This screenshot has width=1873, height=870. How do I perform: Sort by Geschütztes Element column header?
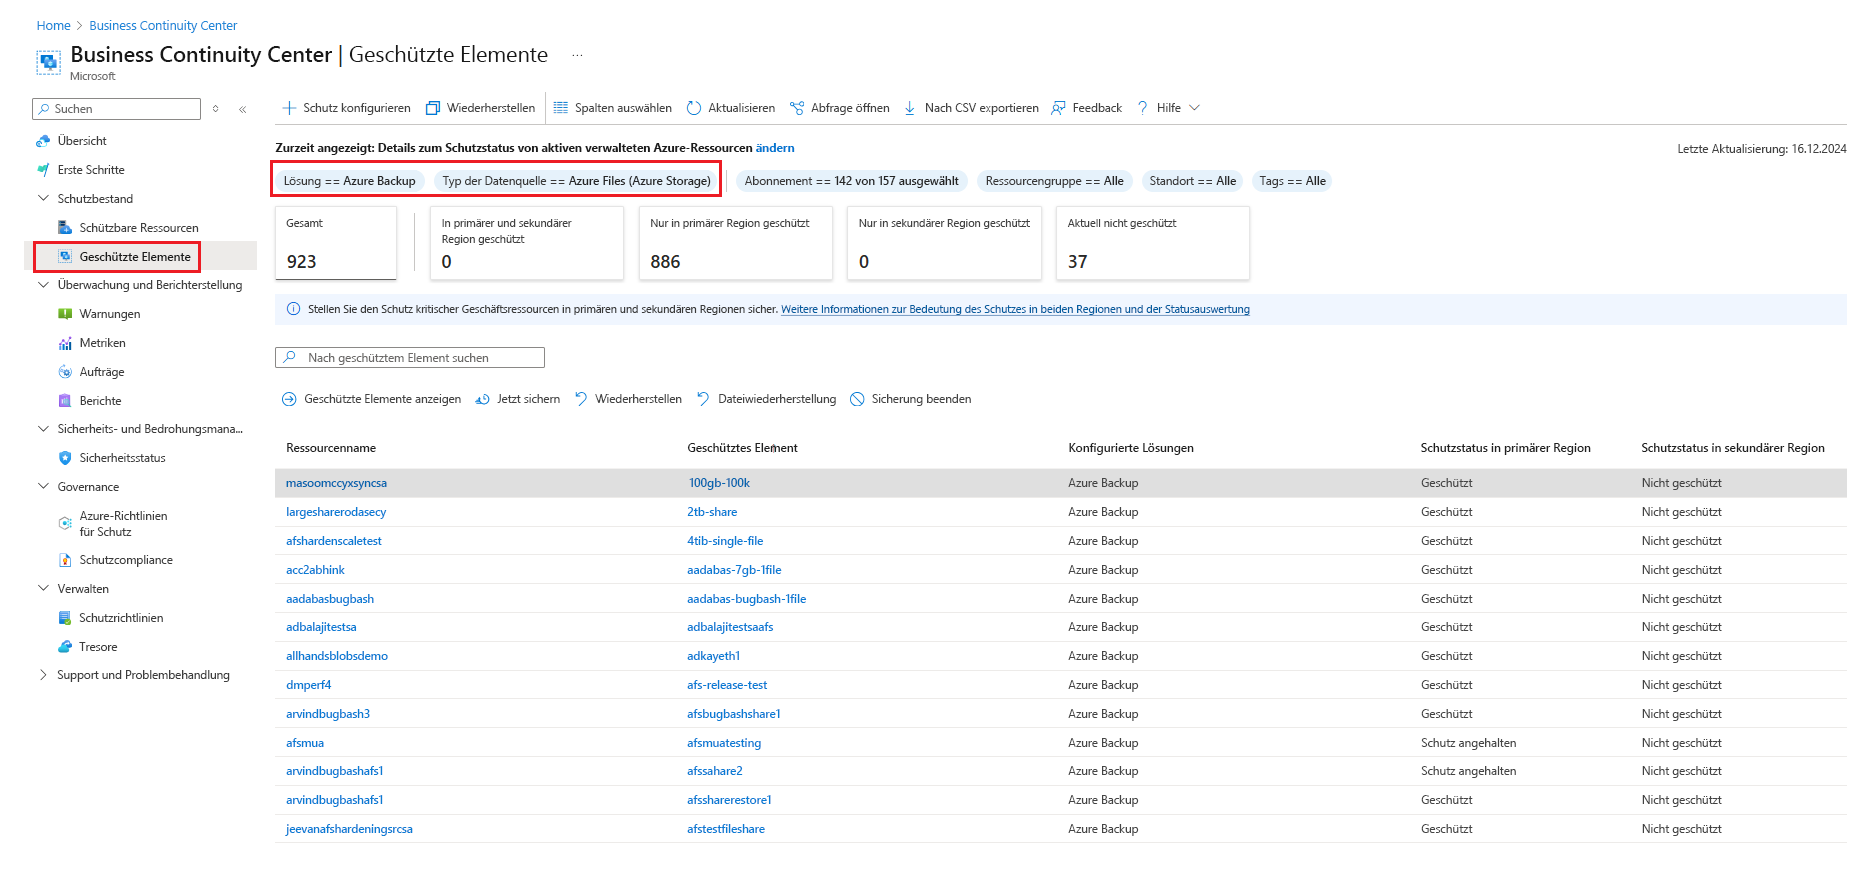(x=742, y=448)
